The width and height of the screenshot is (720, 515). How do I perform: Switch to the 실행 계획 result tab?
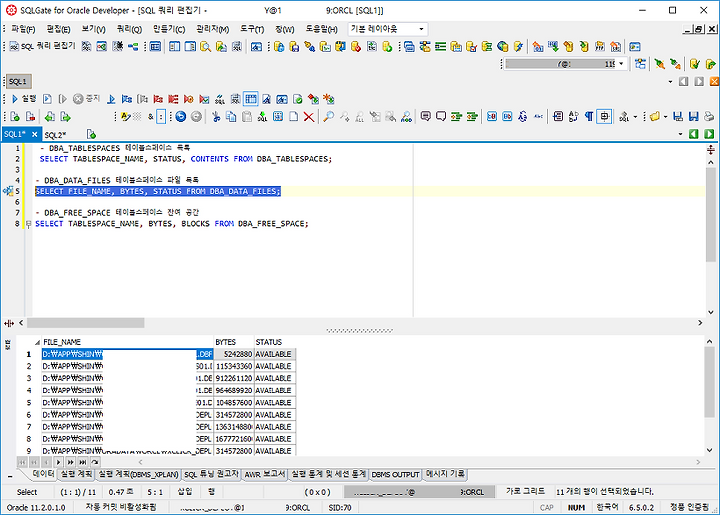(76, 474)
